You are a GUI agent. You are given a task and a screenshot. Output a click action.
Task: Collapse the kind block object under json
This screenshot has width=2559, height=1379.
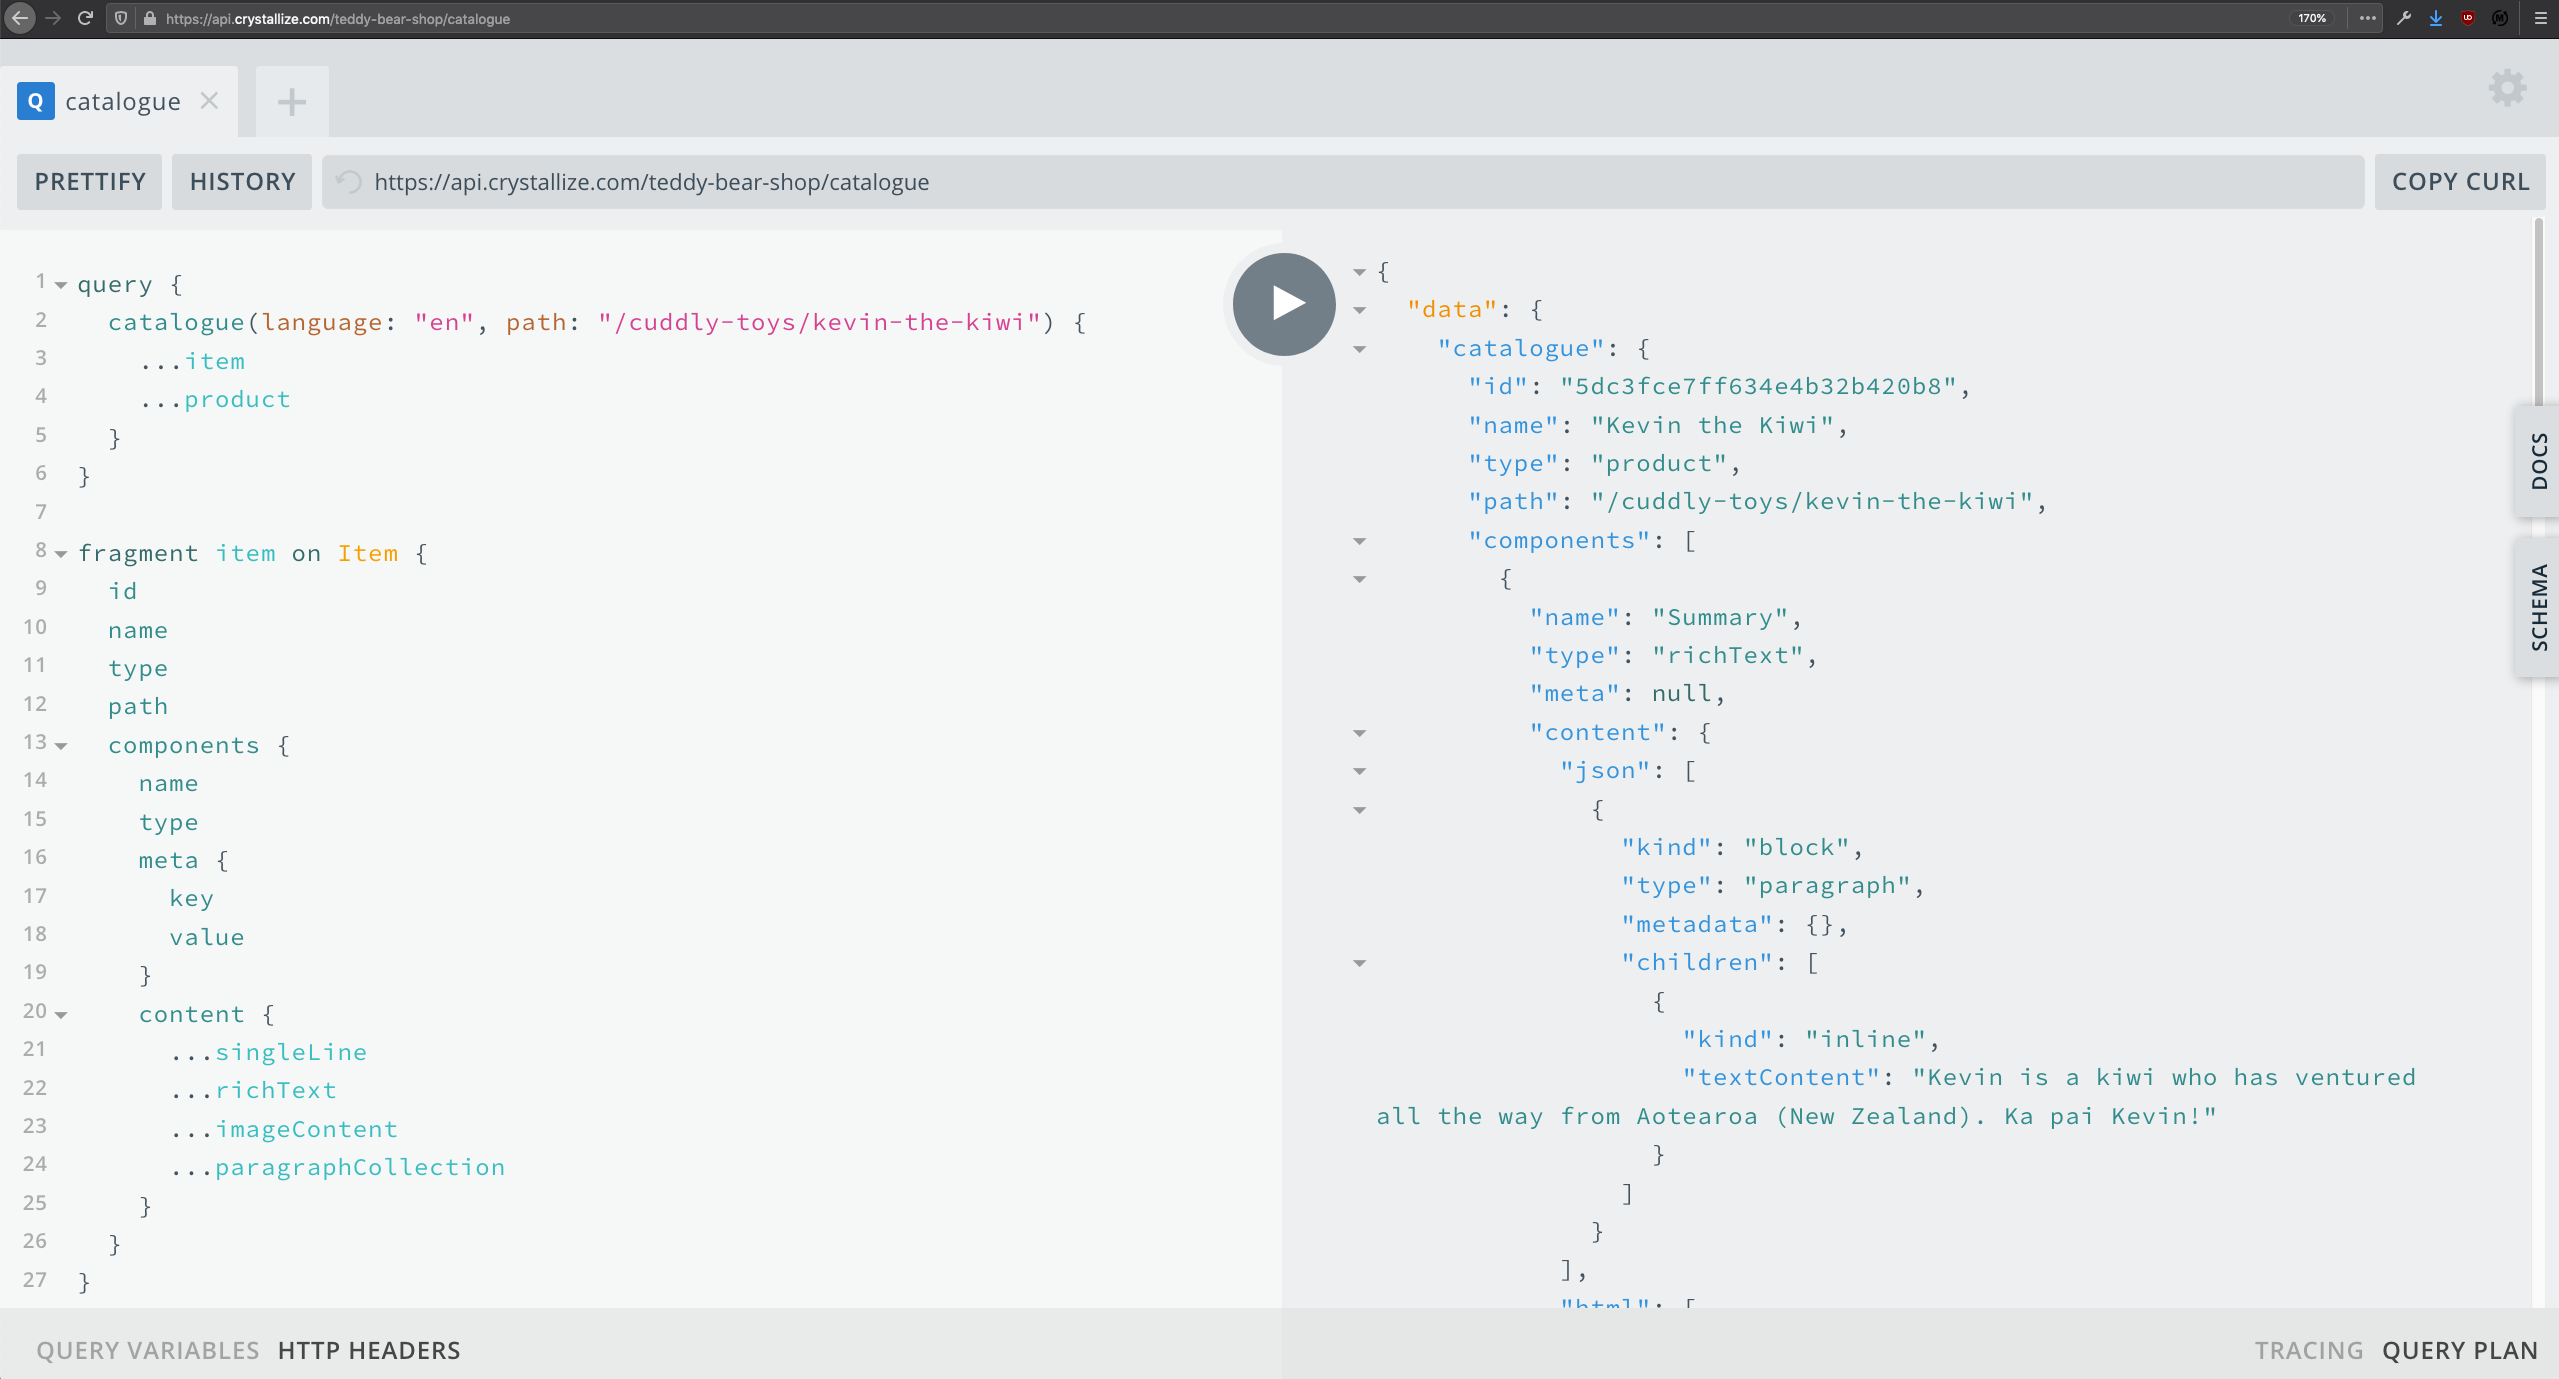1360,810
